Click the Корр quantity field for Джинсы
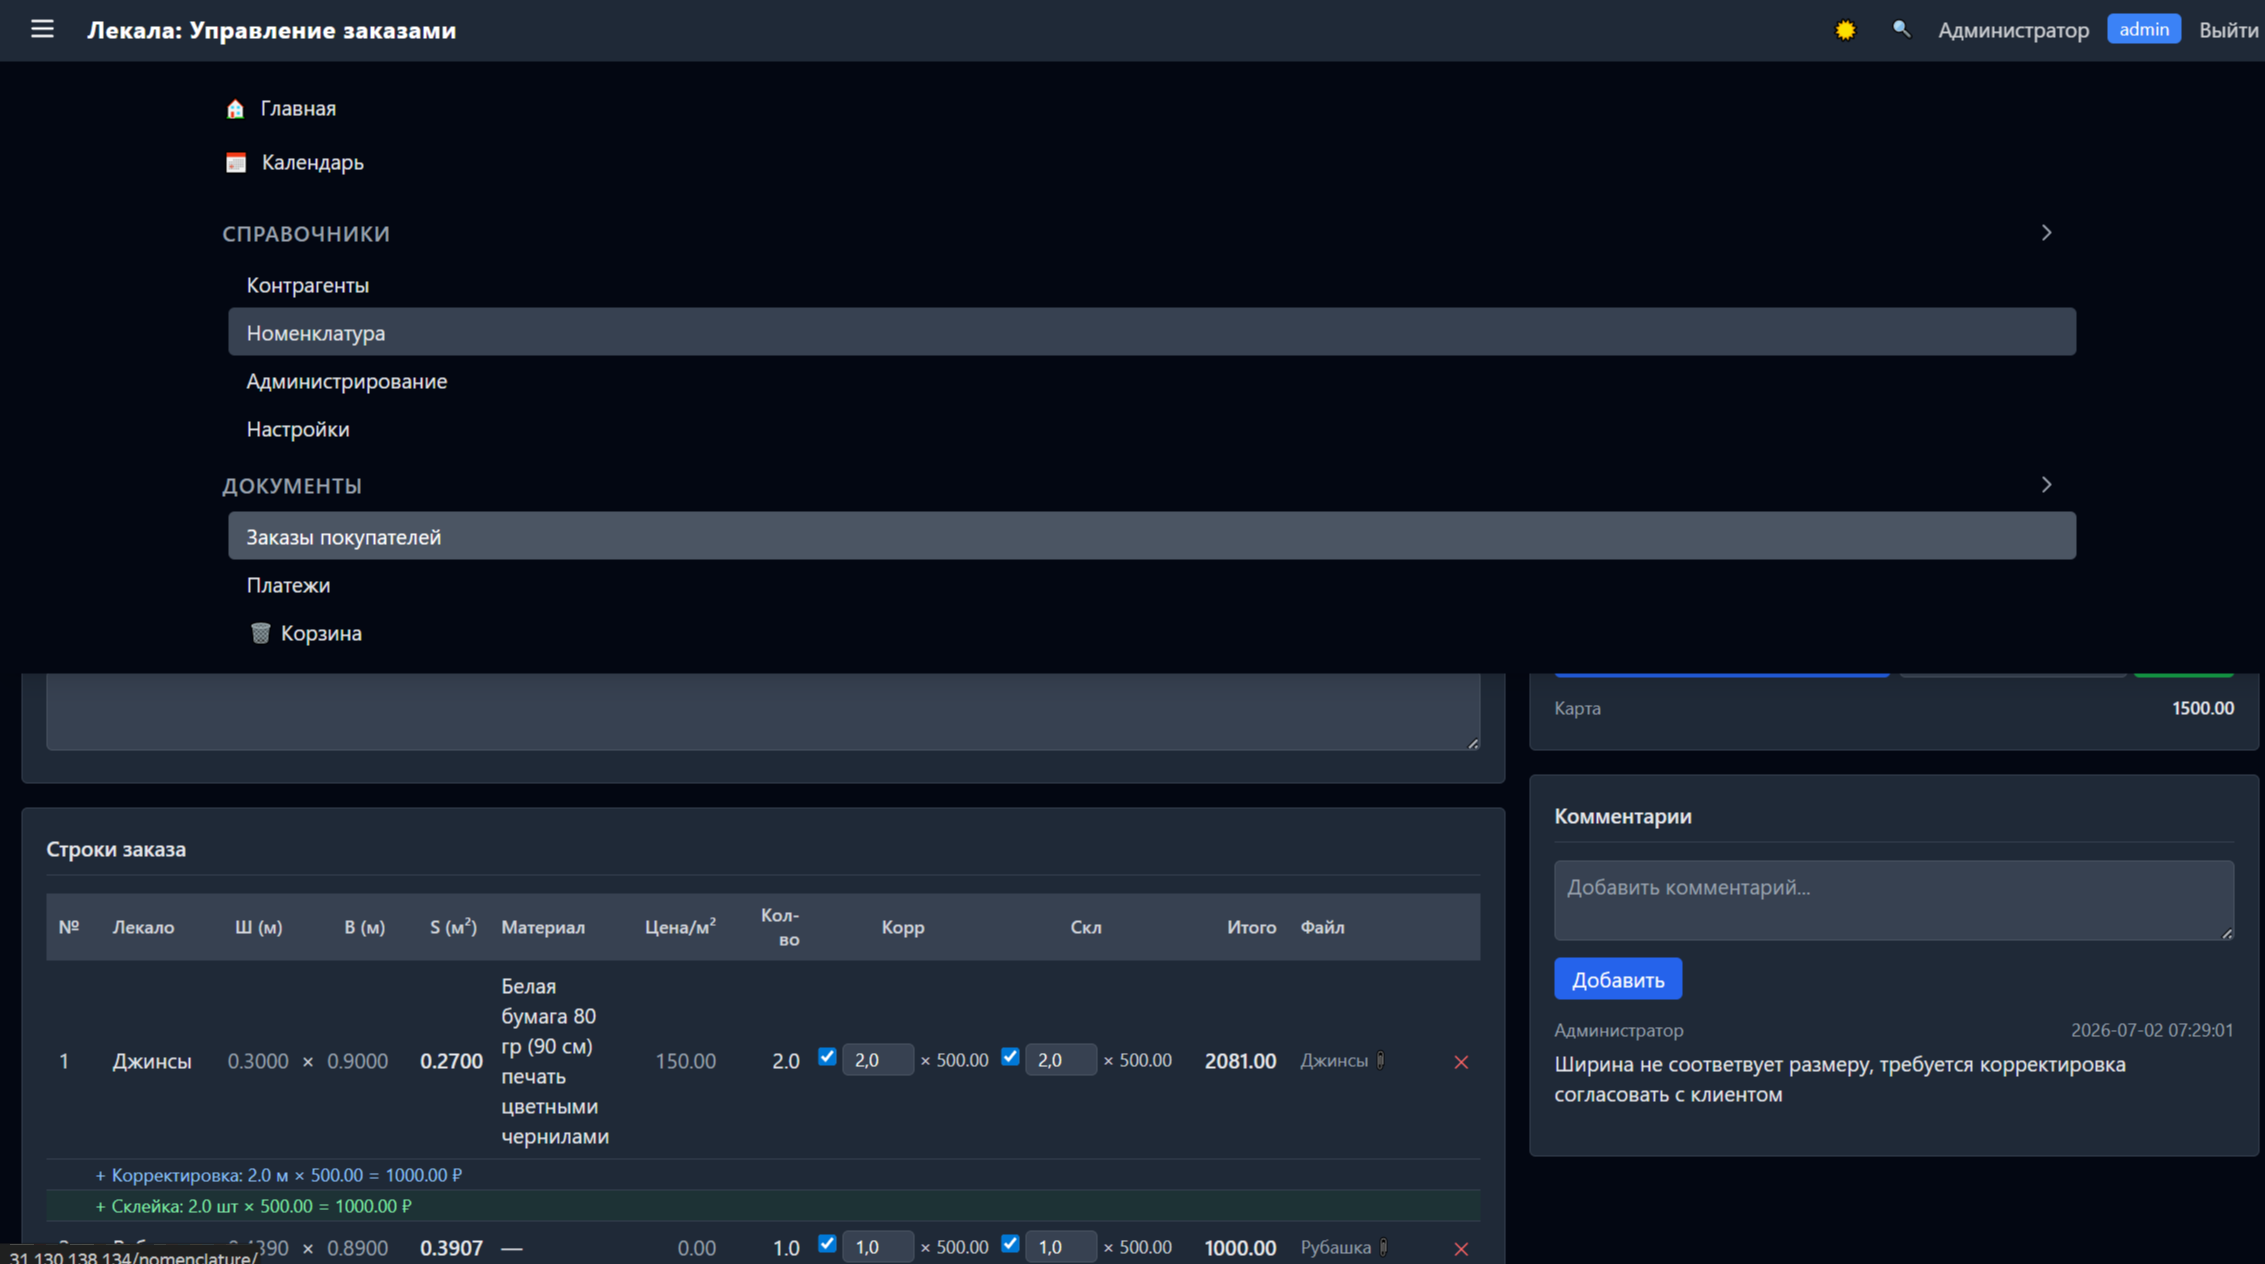The height and width of the screenshot is (1264, 2265). [877, 1060]
